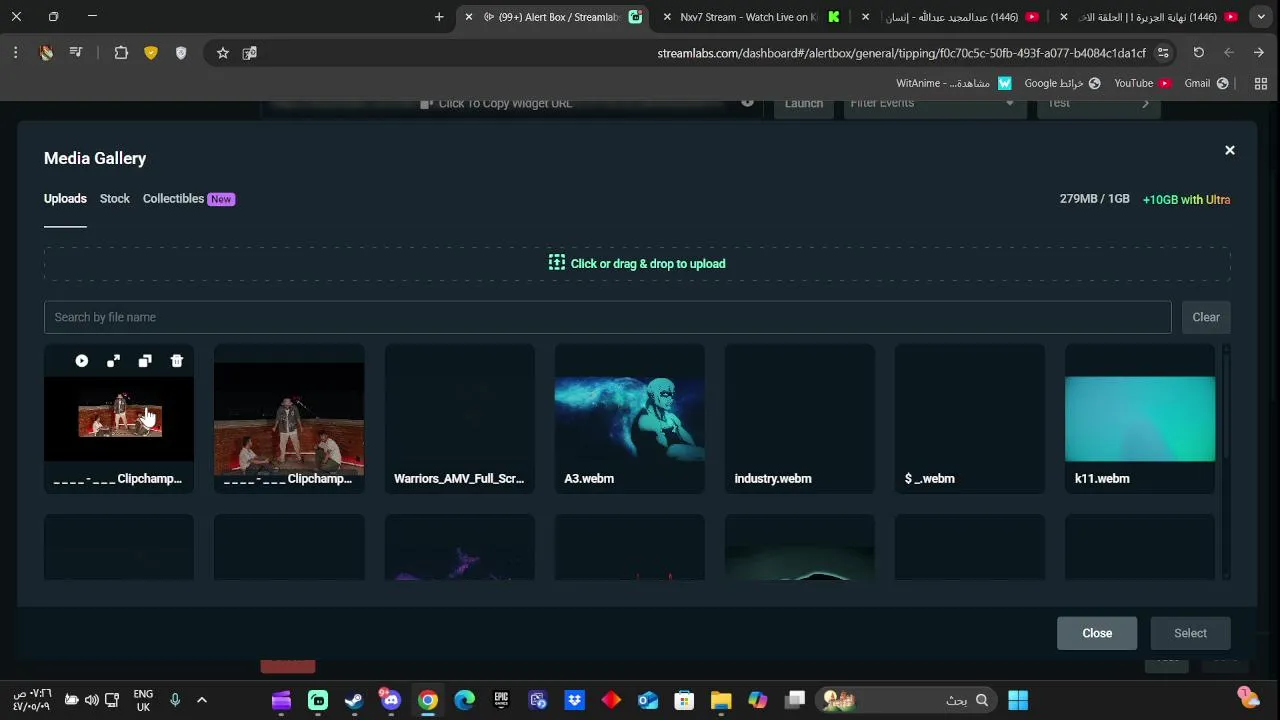Open Epic Games Launcher from taskbar
Viewport: 1280px width, 720px height.
pos(501,700)
